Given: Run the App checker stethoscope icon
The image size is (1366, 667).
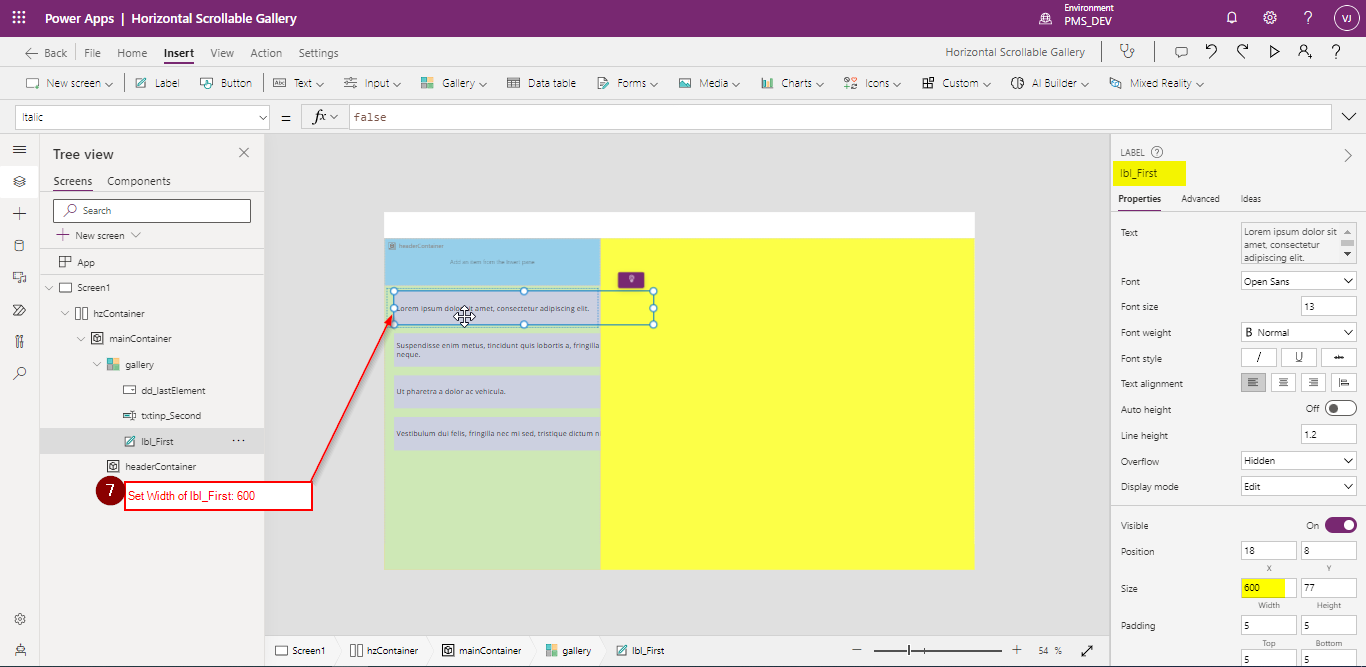Looking at the screenshot, I should tap(1127, 52).
